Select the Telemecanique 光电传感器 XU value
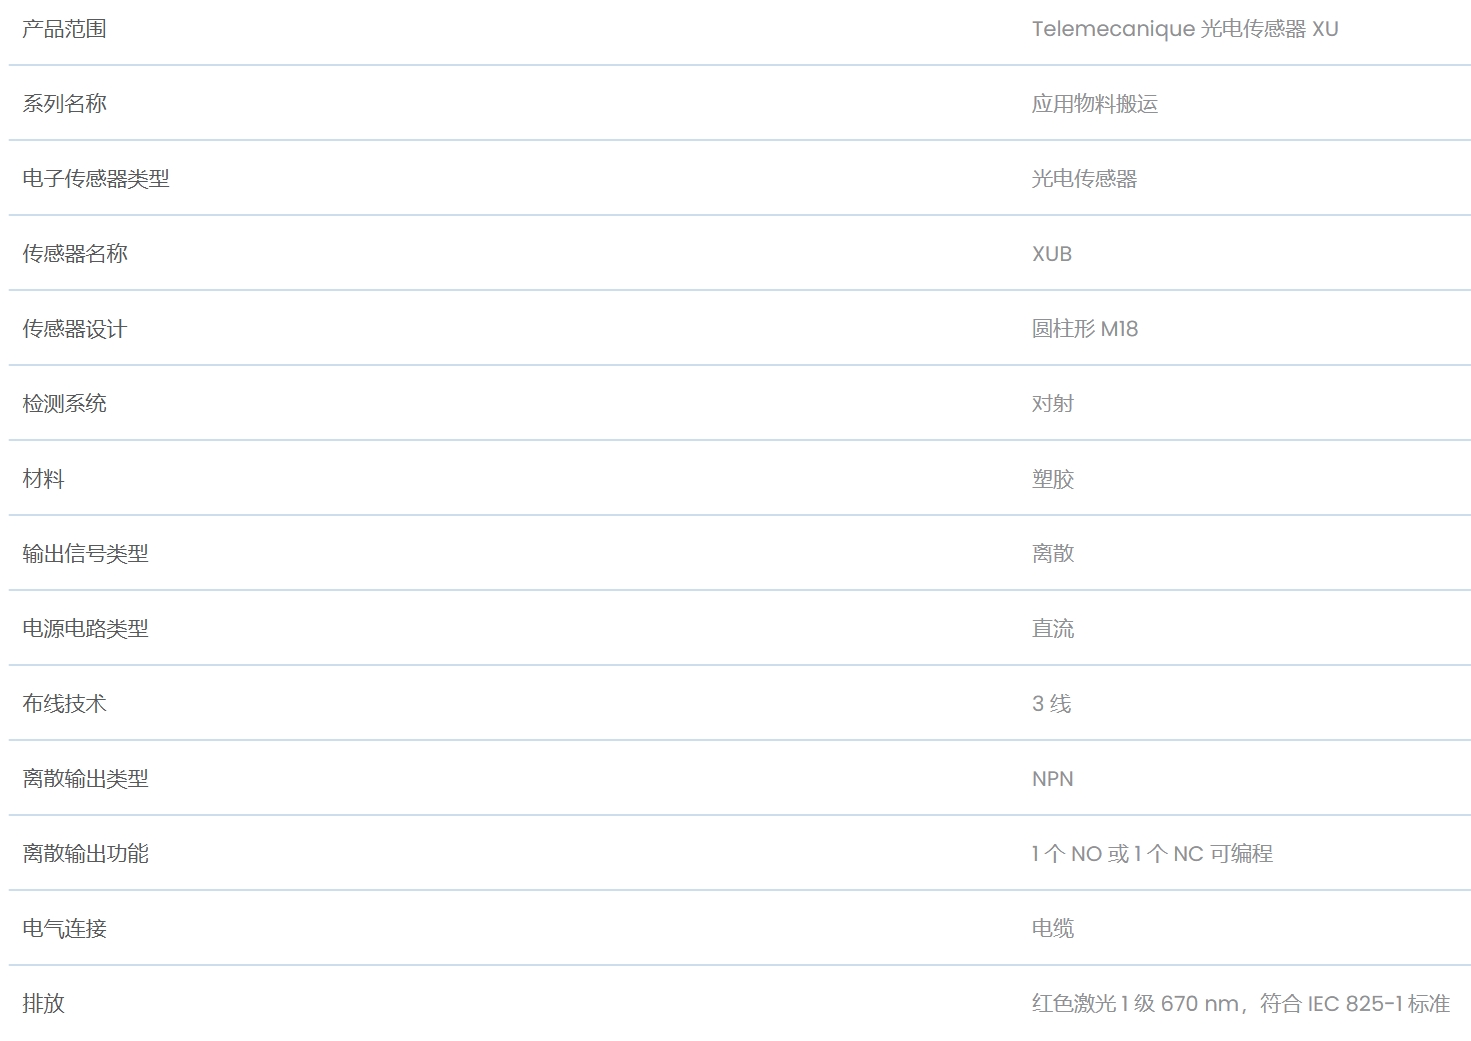1471x1041 pixels. point(1185,29)
